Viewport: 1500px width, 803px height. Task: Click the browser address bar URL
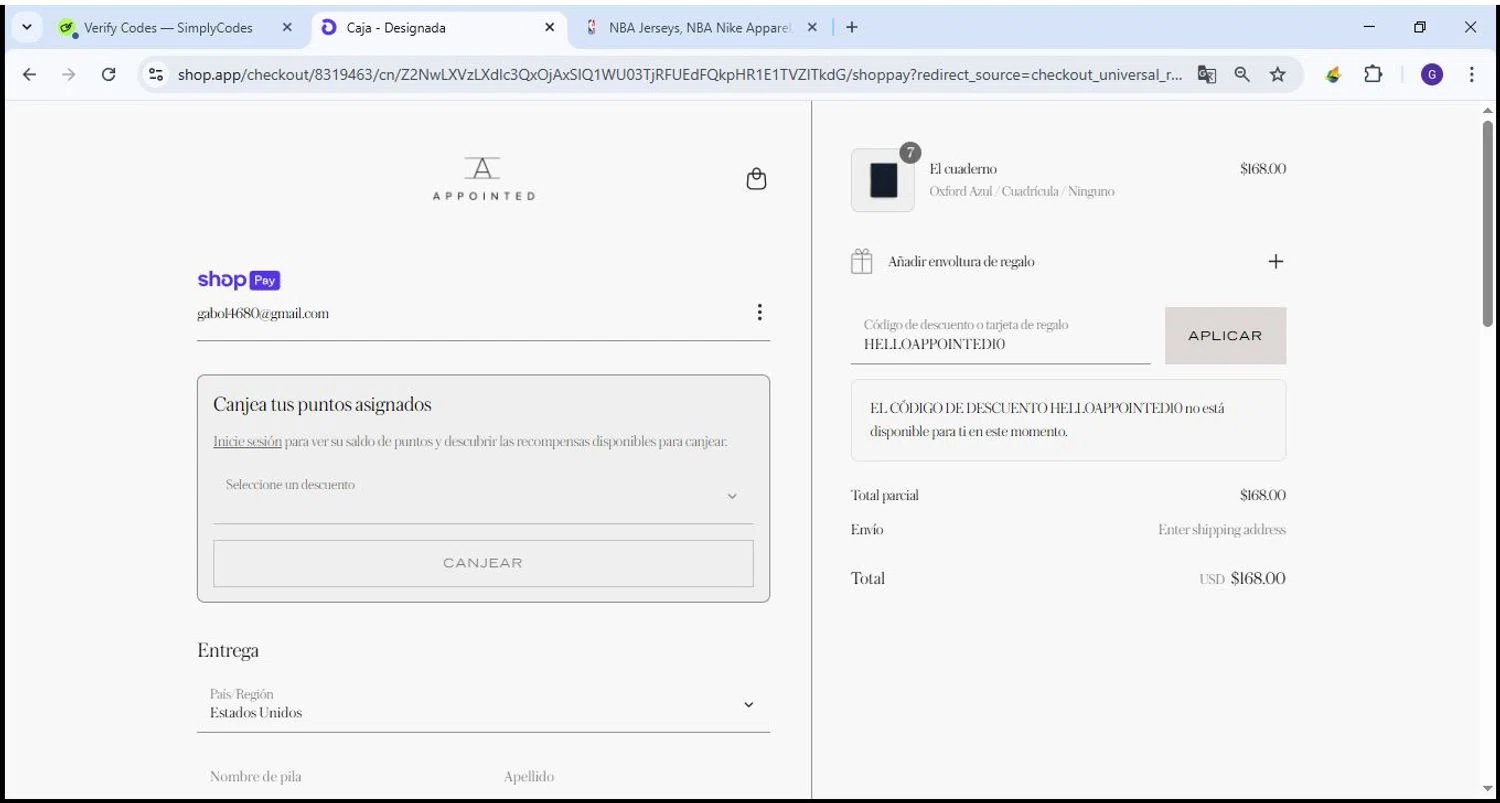tap(680, 74)
